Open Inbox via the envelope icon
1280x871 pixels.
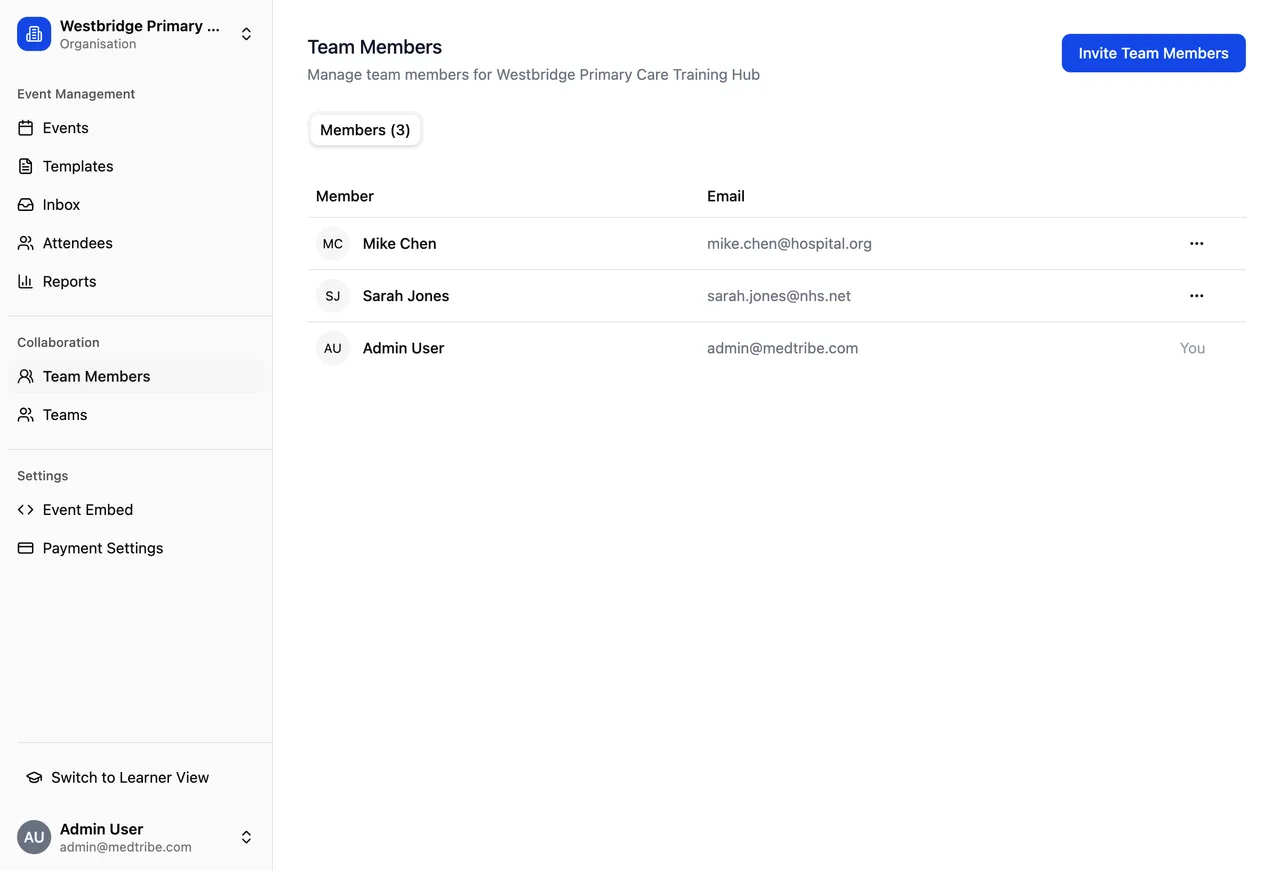pos(26,204)
